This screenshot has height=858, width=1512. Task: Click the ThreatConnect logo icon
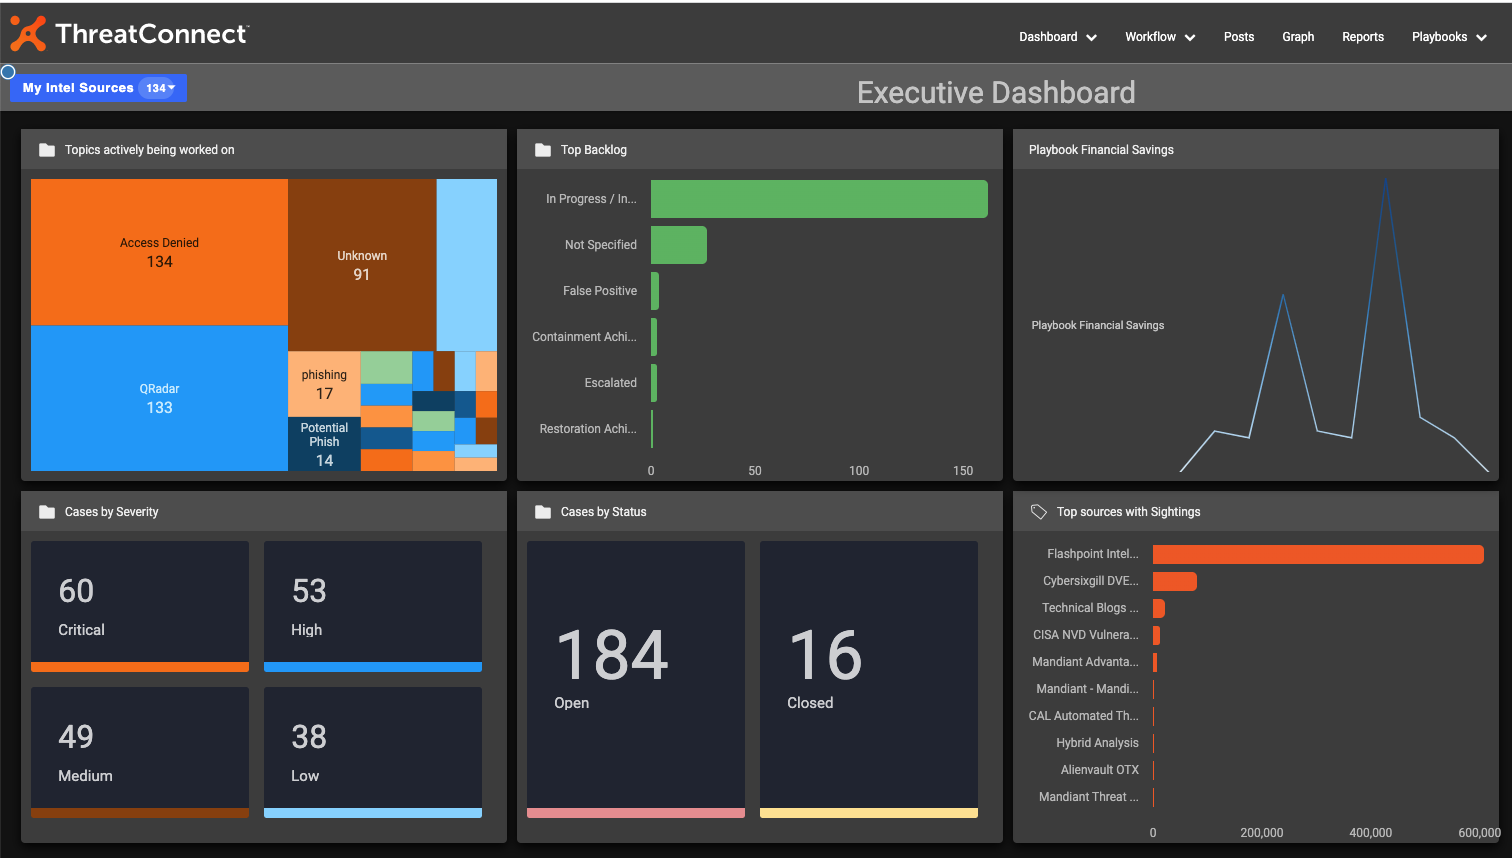(28, 34)
